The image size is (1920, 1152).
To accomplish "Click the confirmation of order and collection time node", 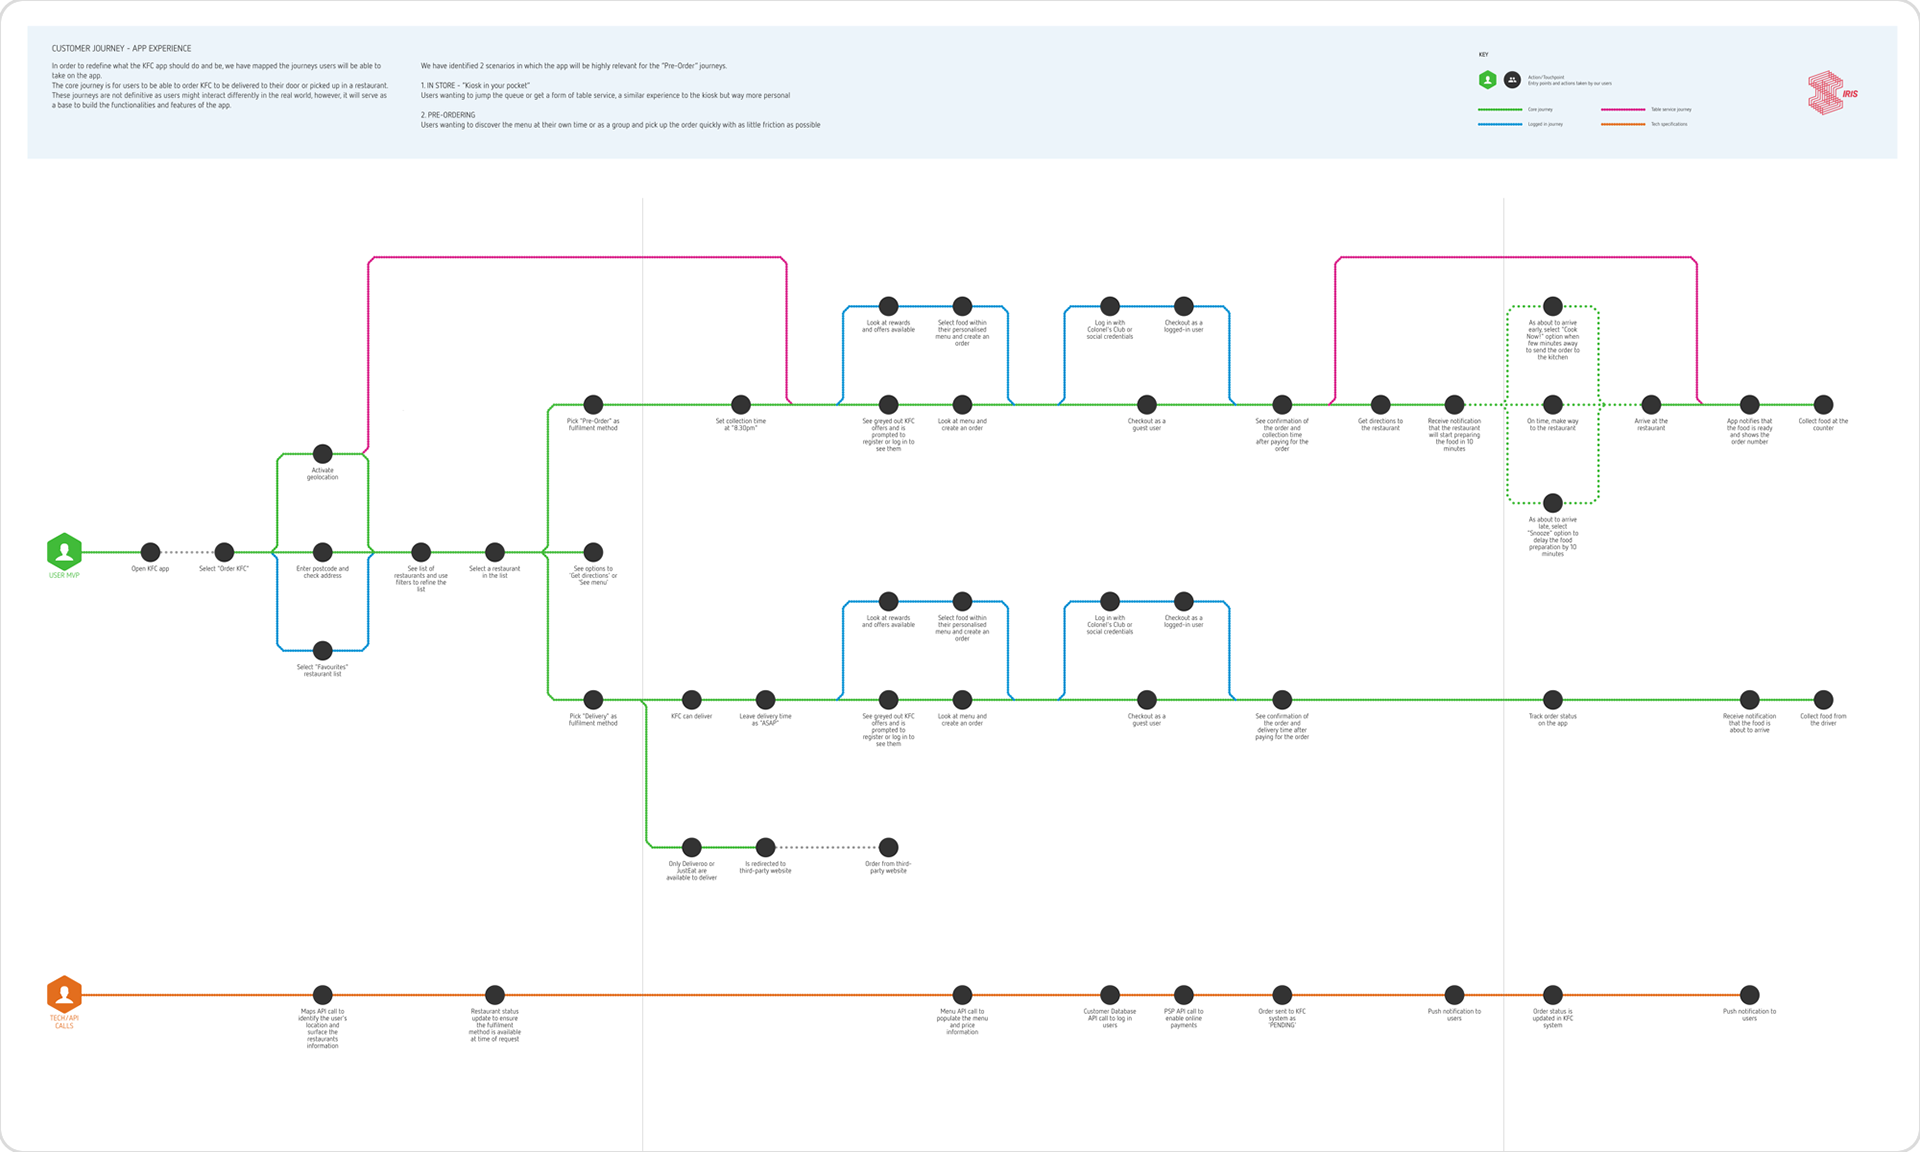I will [1282, 405].
